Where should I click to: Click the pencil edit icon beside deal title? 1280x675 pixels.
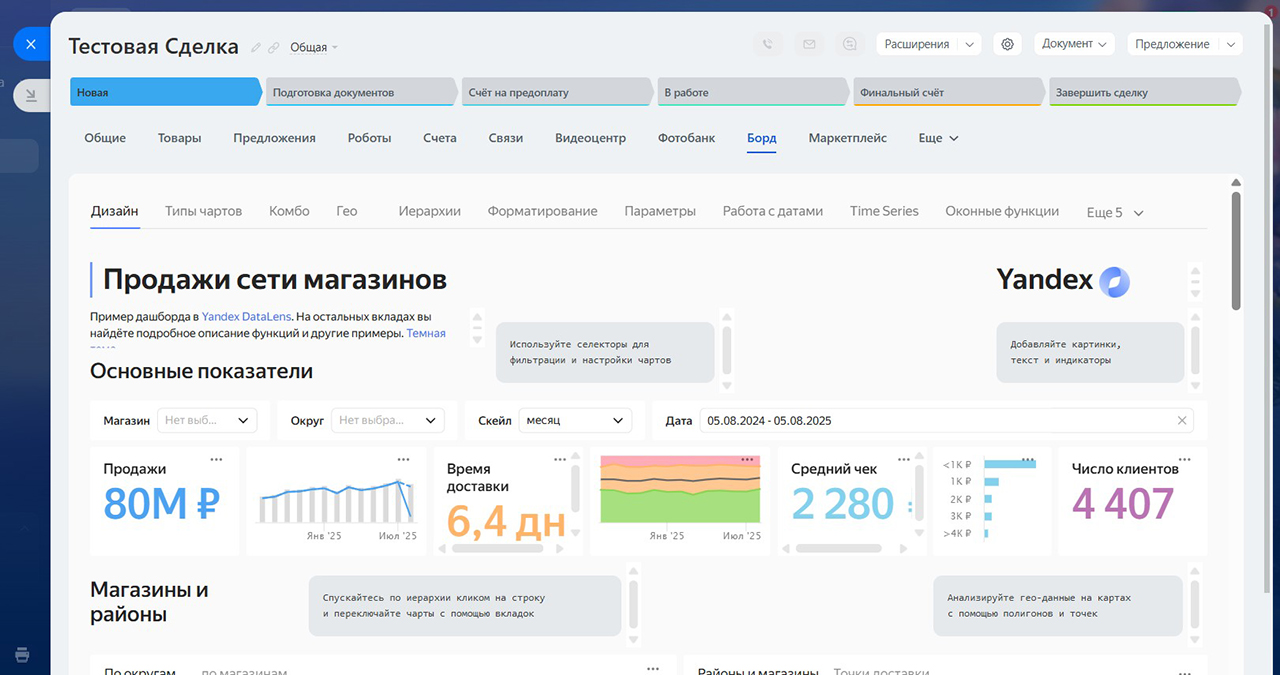(x=256, y=48)
